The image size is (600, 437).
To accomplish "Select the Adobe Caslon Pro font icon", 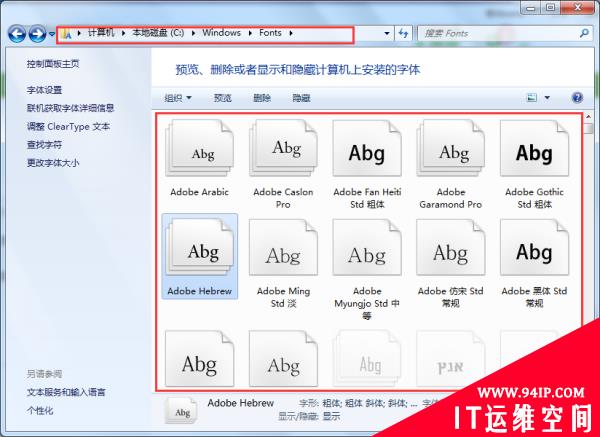I will (x=283, y=148).
